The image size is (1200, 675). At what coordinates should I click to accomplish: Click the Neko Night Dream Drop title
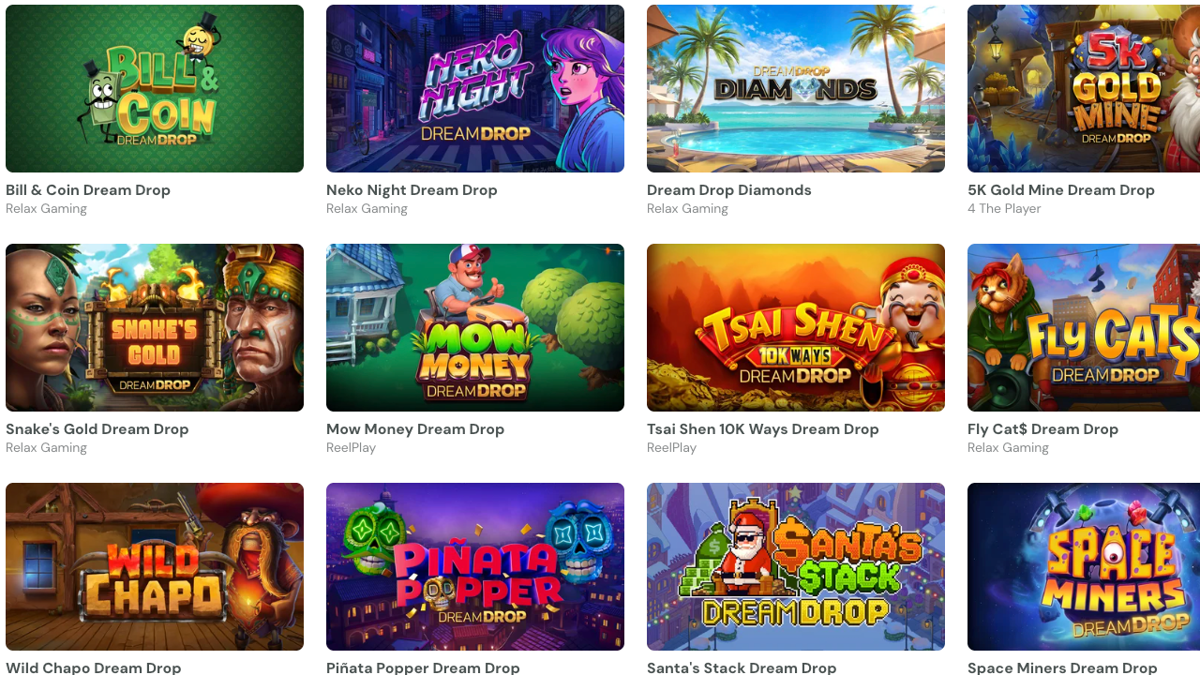[411, 190]
